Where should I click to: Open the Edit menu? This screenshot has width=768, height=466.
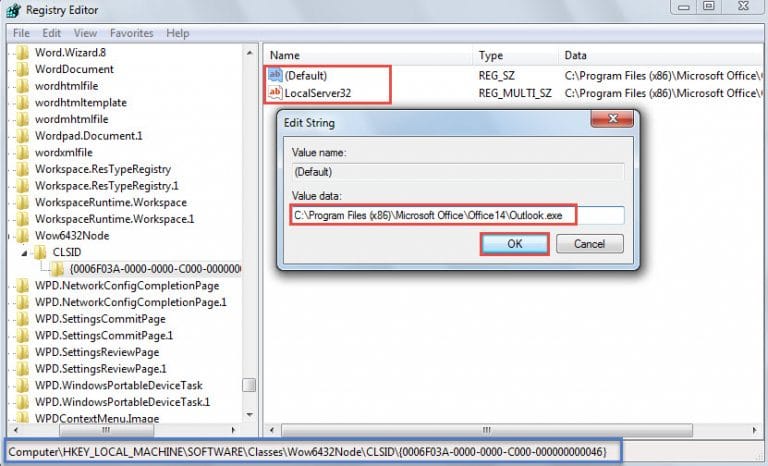click(x=51, y=33)
